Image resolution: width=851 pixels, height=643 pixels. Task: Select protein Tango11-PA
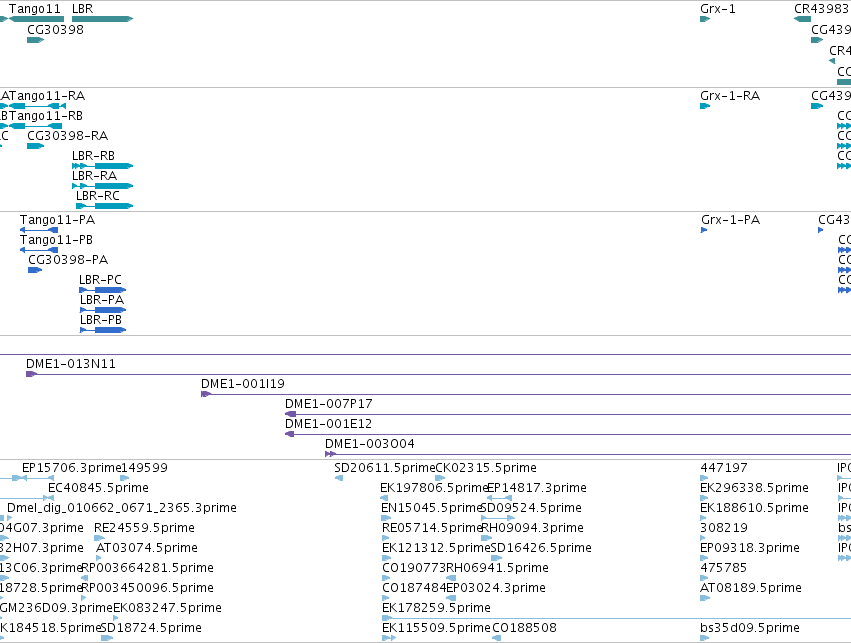pos(39,230)
